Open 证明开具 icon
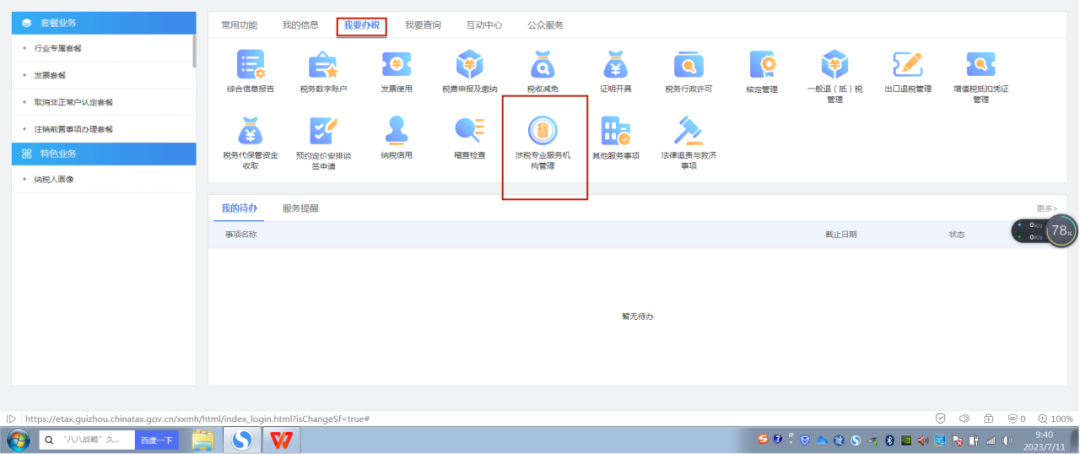 pos(614,65)
